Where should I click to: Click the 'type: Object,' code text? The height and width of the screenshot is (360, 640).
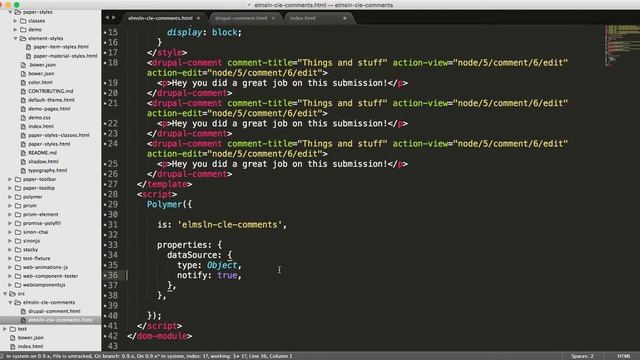pos(209,265)
